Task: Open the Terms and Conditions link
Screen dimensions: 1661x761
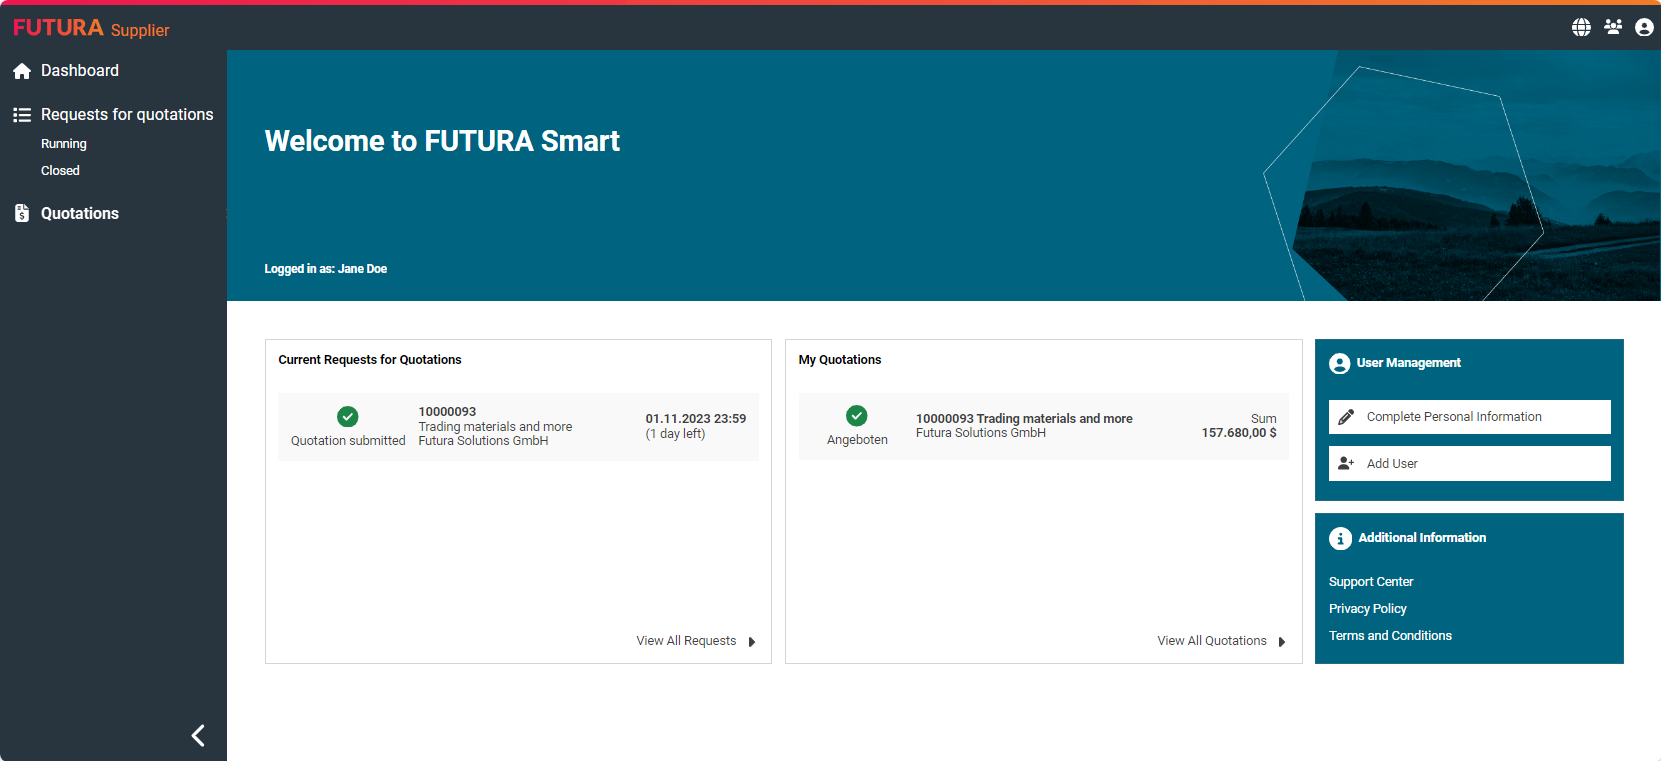Action: 1390,636
